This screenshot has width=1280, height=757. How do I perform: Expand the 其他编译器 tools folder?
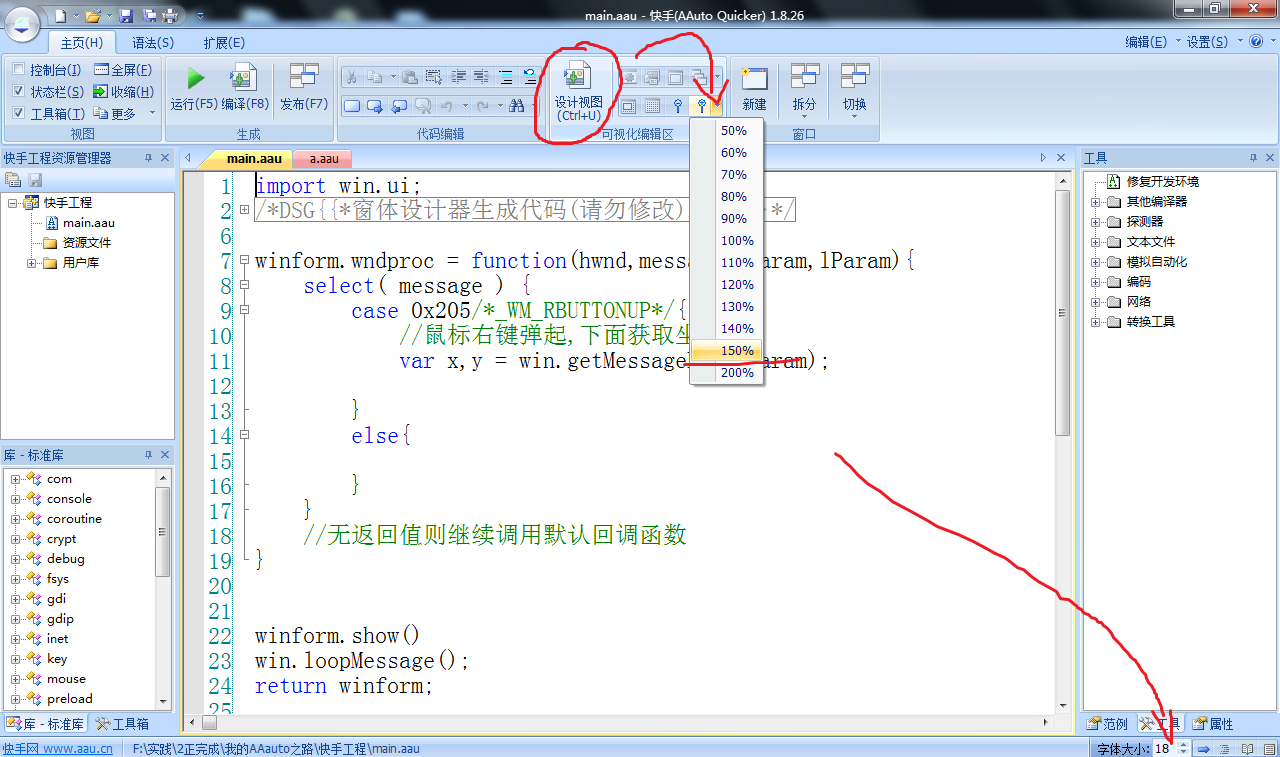[1096, 202]
